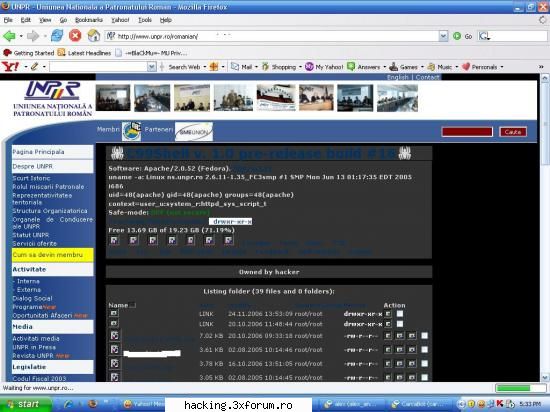Open Yahoo Shopping toolbar button
The image size is (550, 412).
coord(279,67)
